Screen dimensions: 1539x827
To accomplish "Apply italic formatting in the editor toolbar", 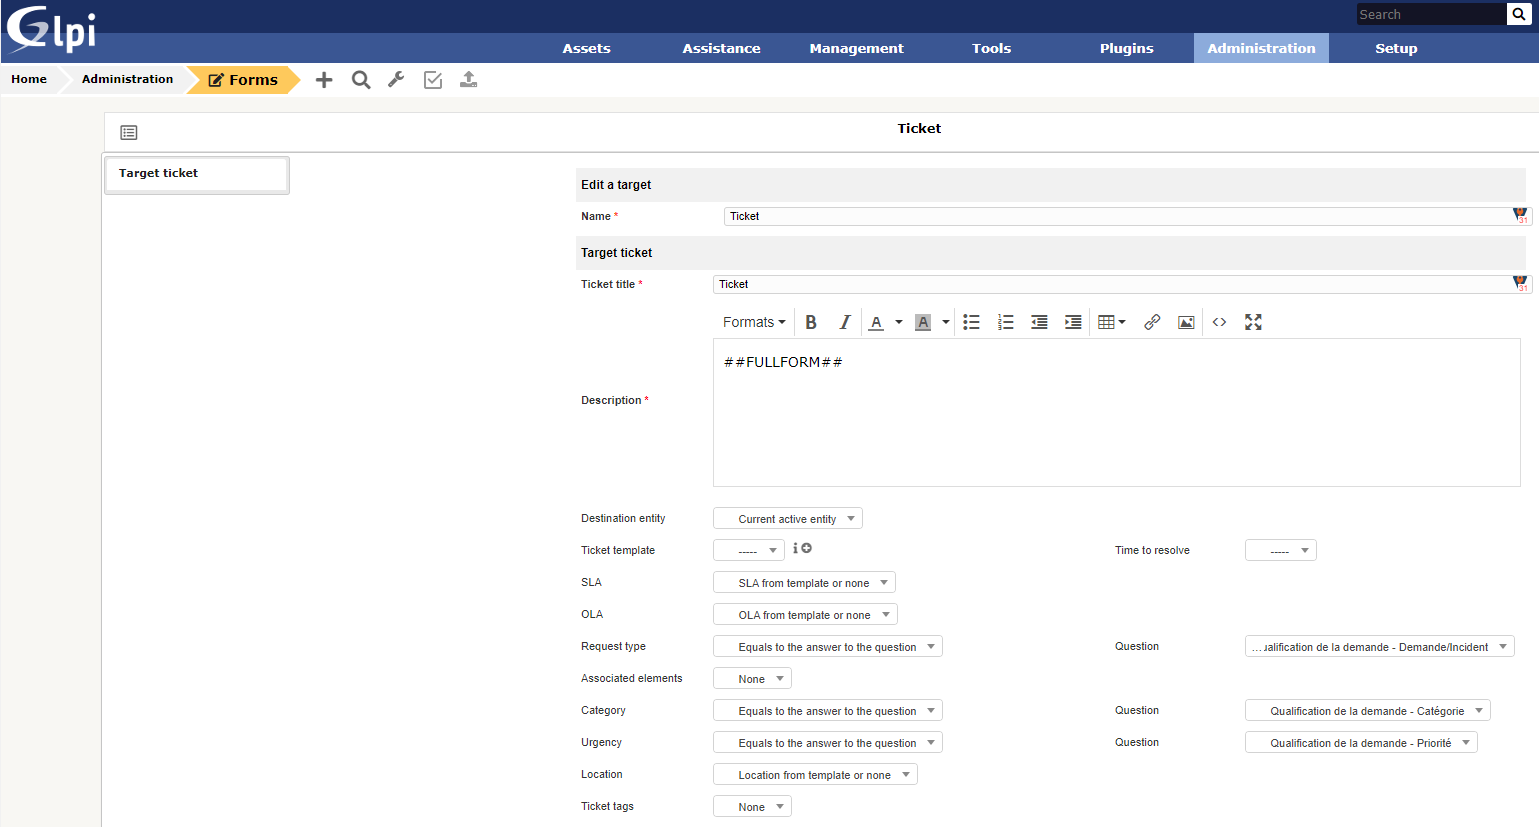I will tap(844, 322).
